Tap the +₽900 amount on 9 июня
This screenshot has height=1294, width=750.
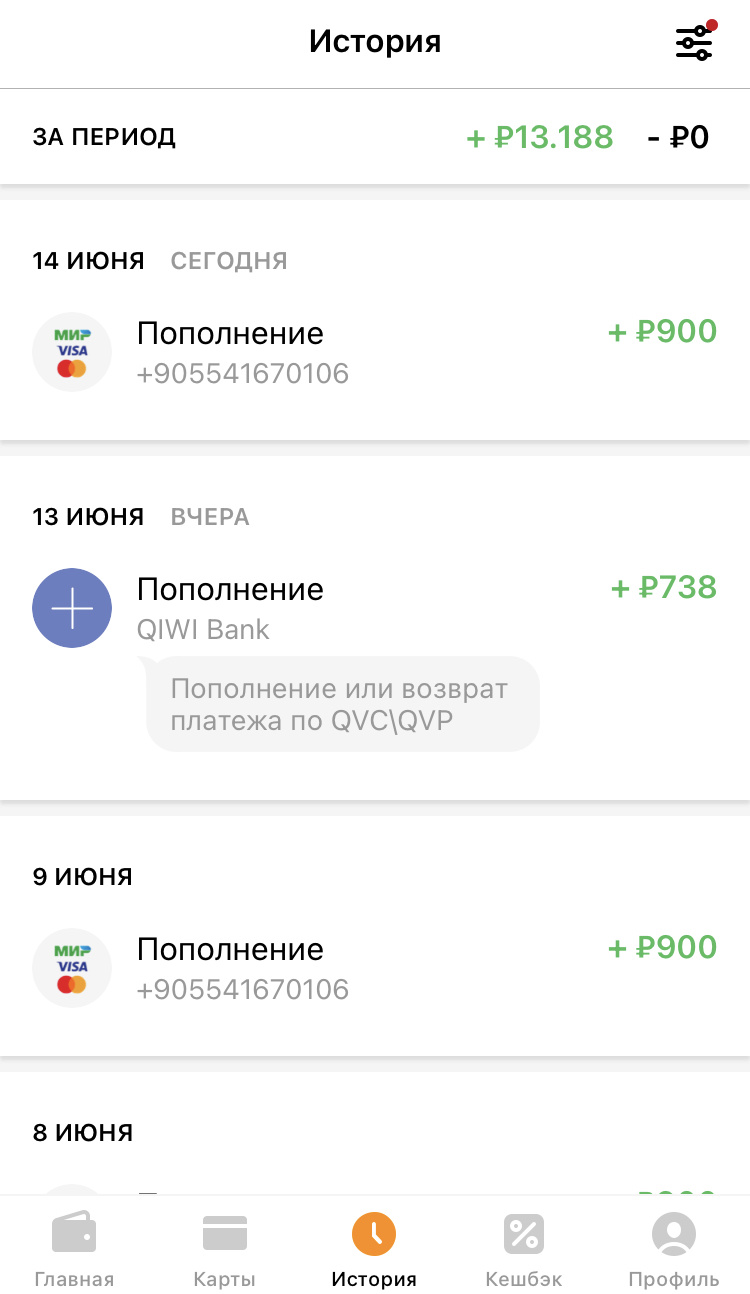click(x=663, y=947)
